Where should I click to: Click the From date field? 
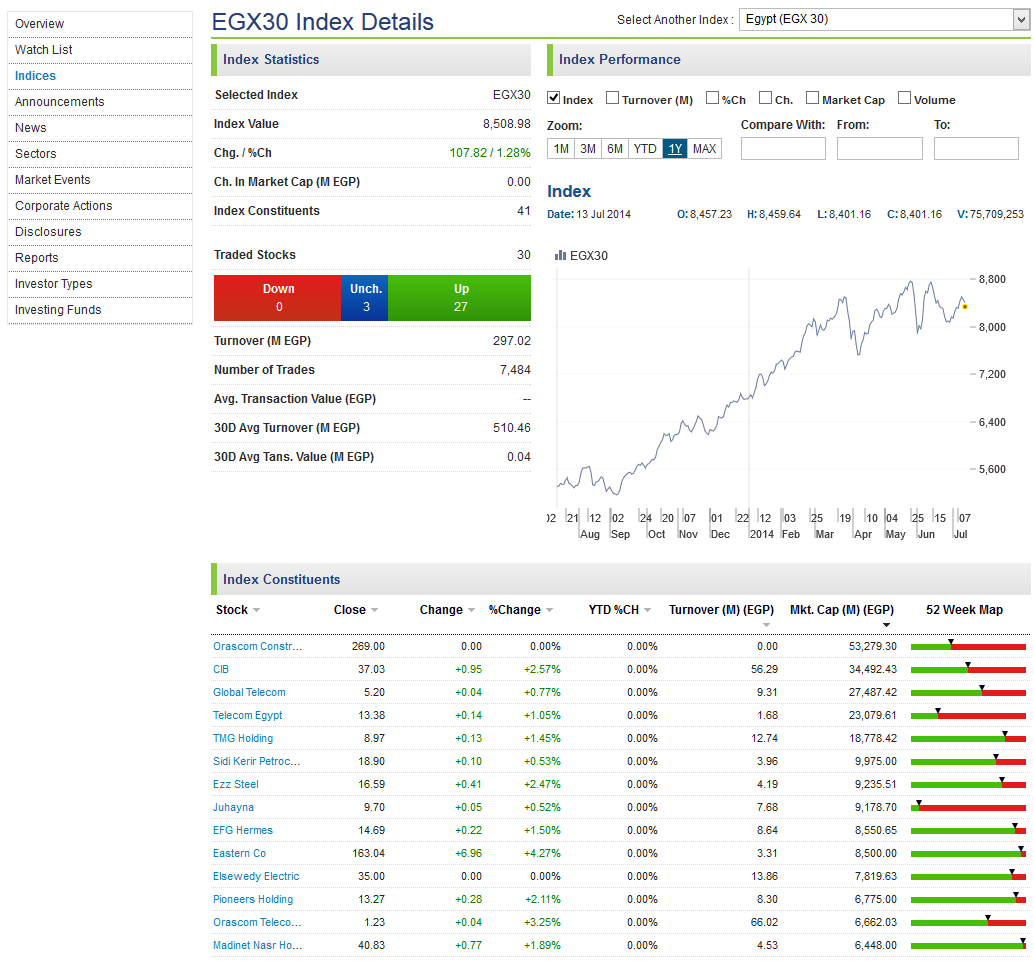tap(880, 148)
